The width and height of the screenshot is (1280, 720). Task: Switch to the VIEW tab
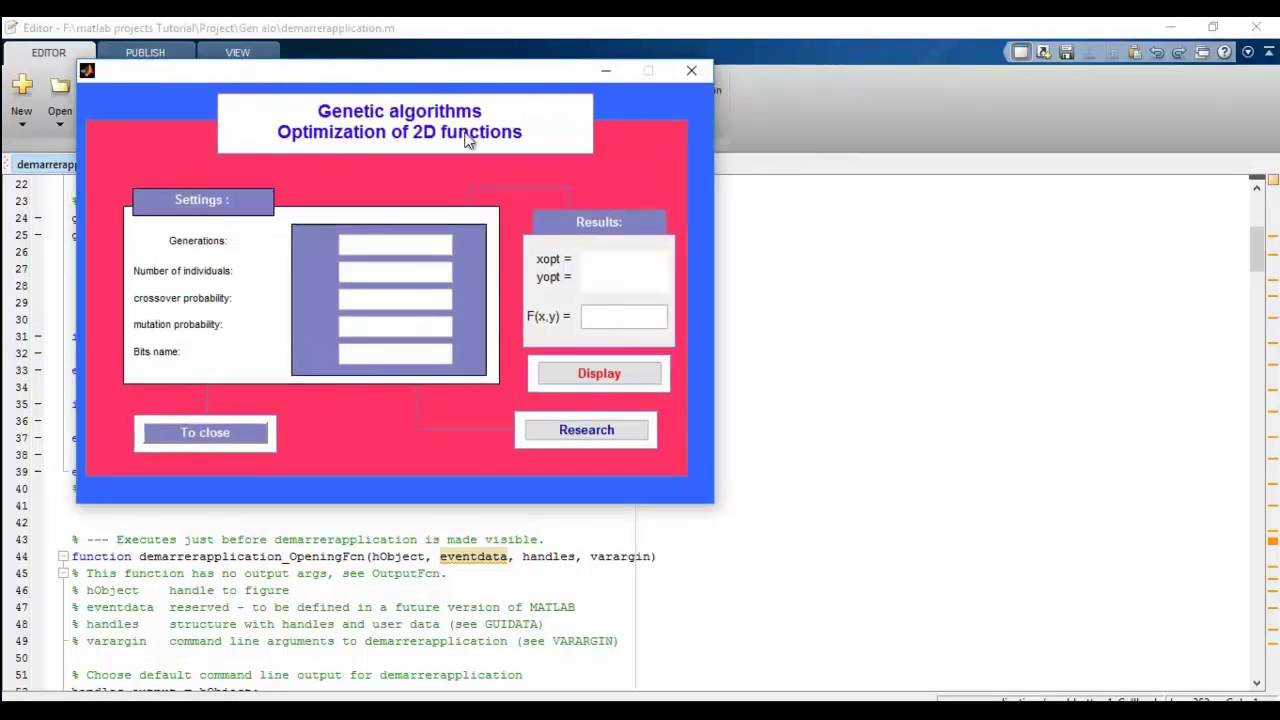tap(237, 52)
